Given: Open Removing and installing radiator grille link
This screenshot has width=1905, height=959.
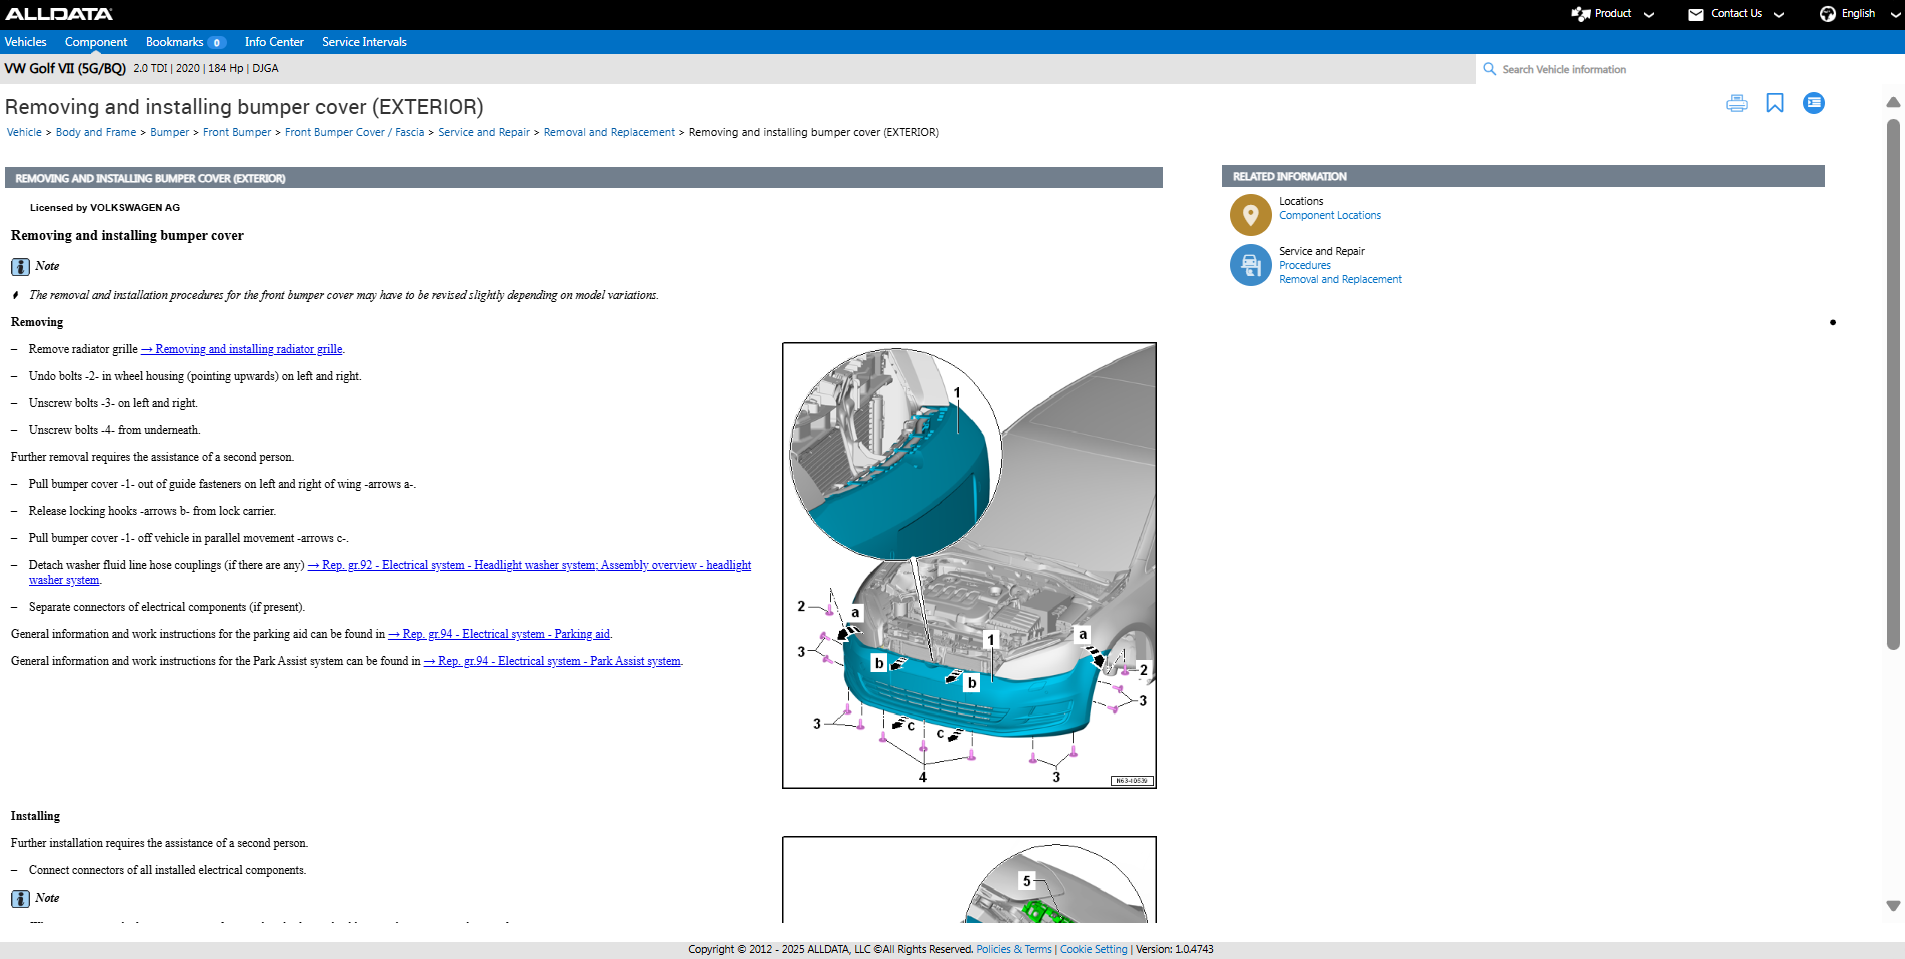Looking at the screenshot, I should click(242, 349).
